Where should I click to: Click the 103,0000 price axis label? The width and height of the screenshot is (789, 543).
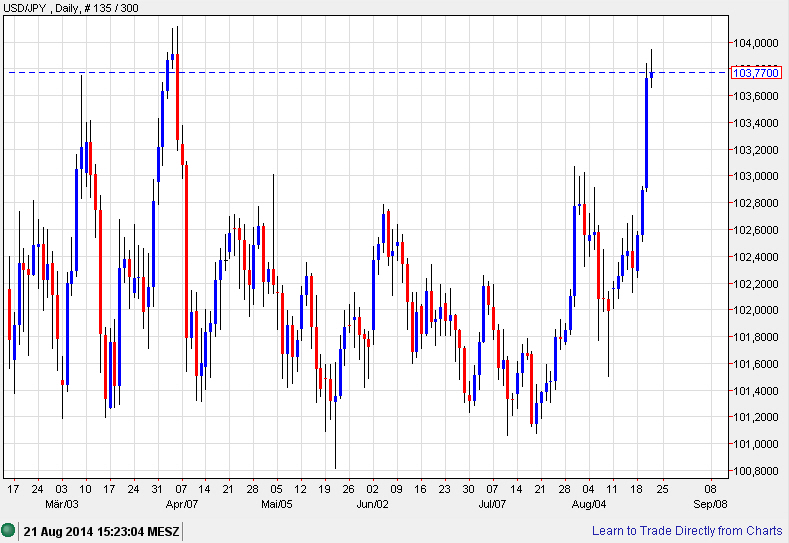[x=755, y=176]
